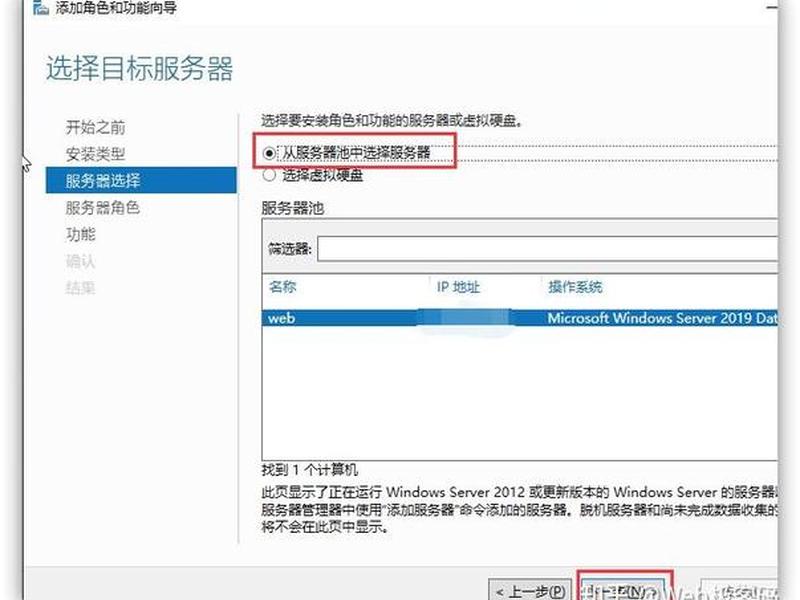Click the 找到 1 个计算机 status text

[x=309, y=469]
